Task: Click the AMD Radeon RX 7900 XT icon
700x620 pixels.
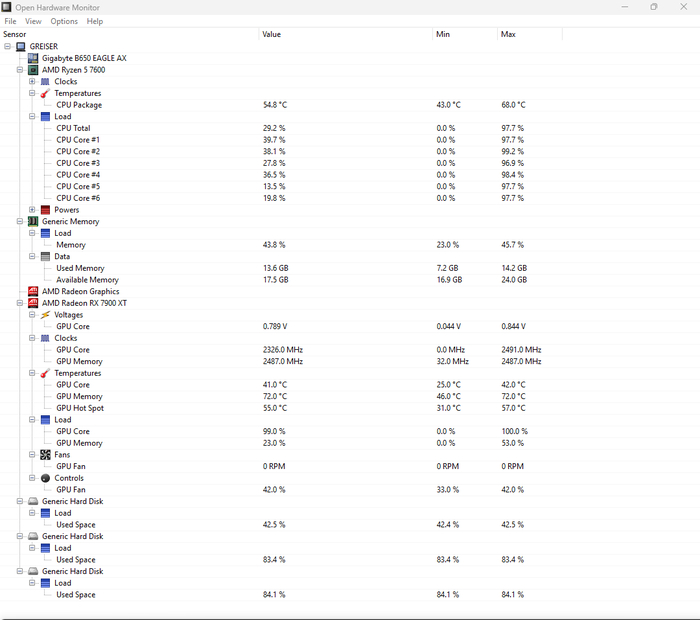Action: (x=33, y=303)
